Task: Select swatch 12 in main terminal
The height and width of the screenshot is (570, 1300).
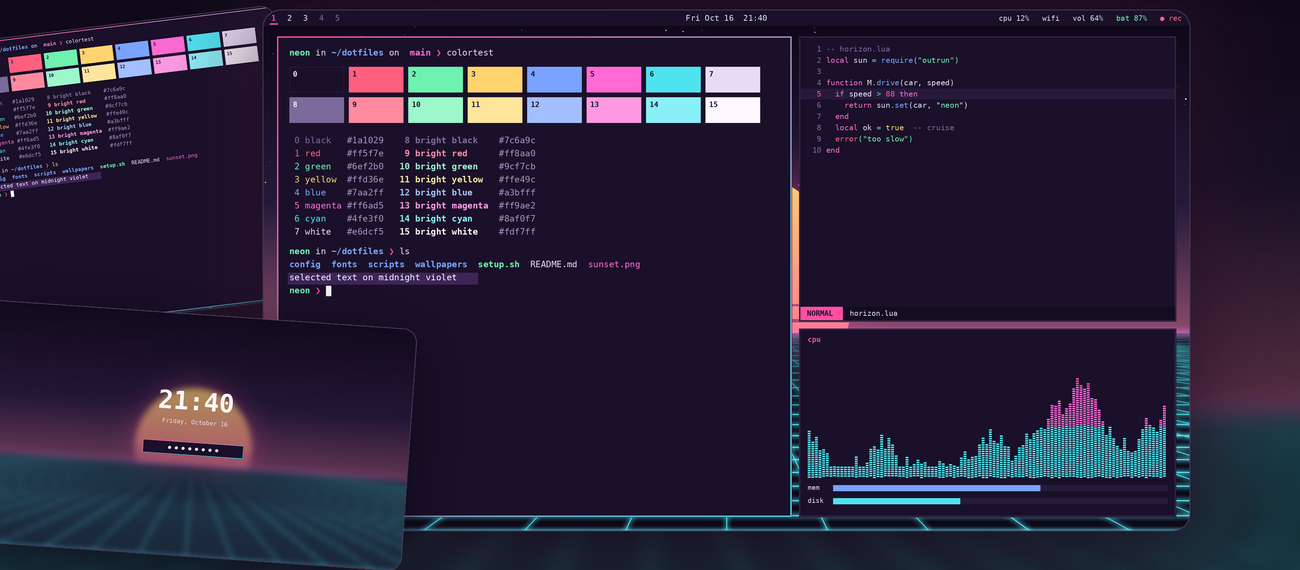Action: 554,110
